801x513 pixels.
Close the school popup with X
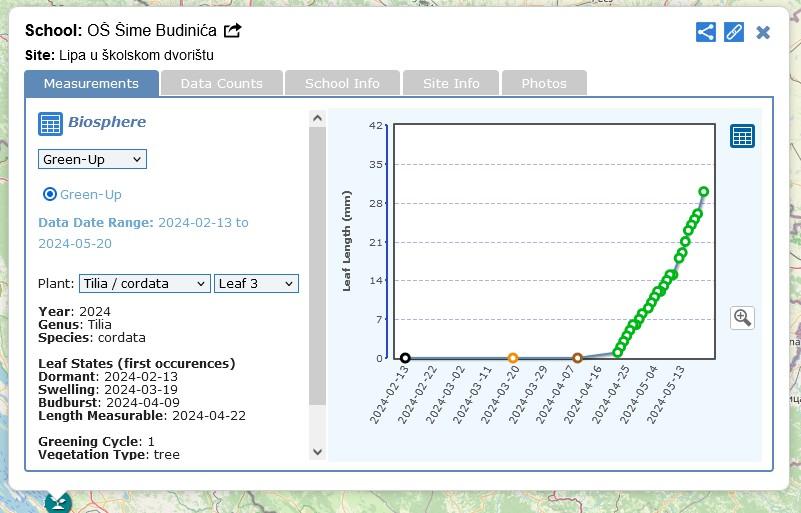coord(763,32)
